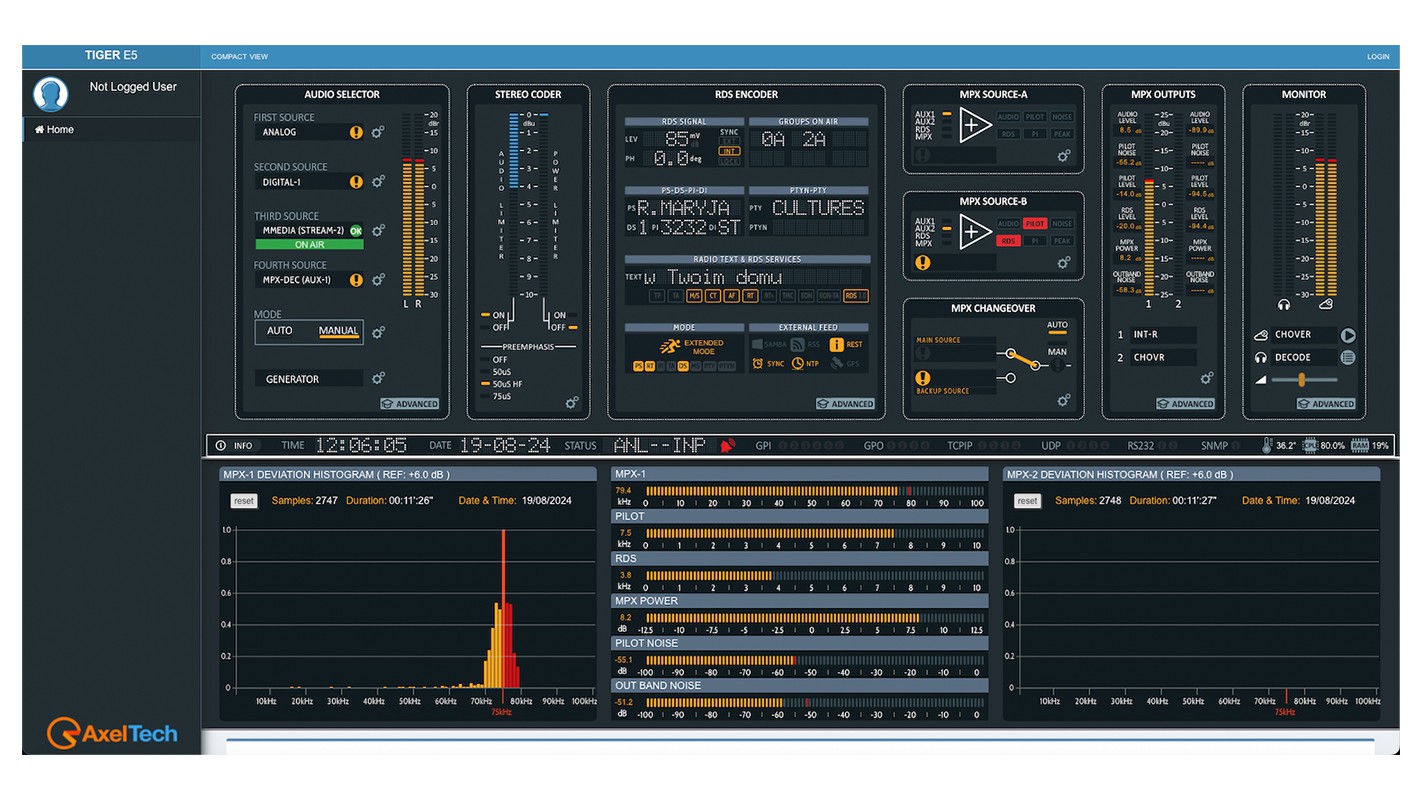Click the Stereo Coder settings gear

pos(571,403)
